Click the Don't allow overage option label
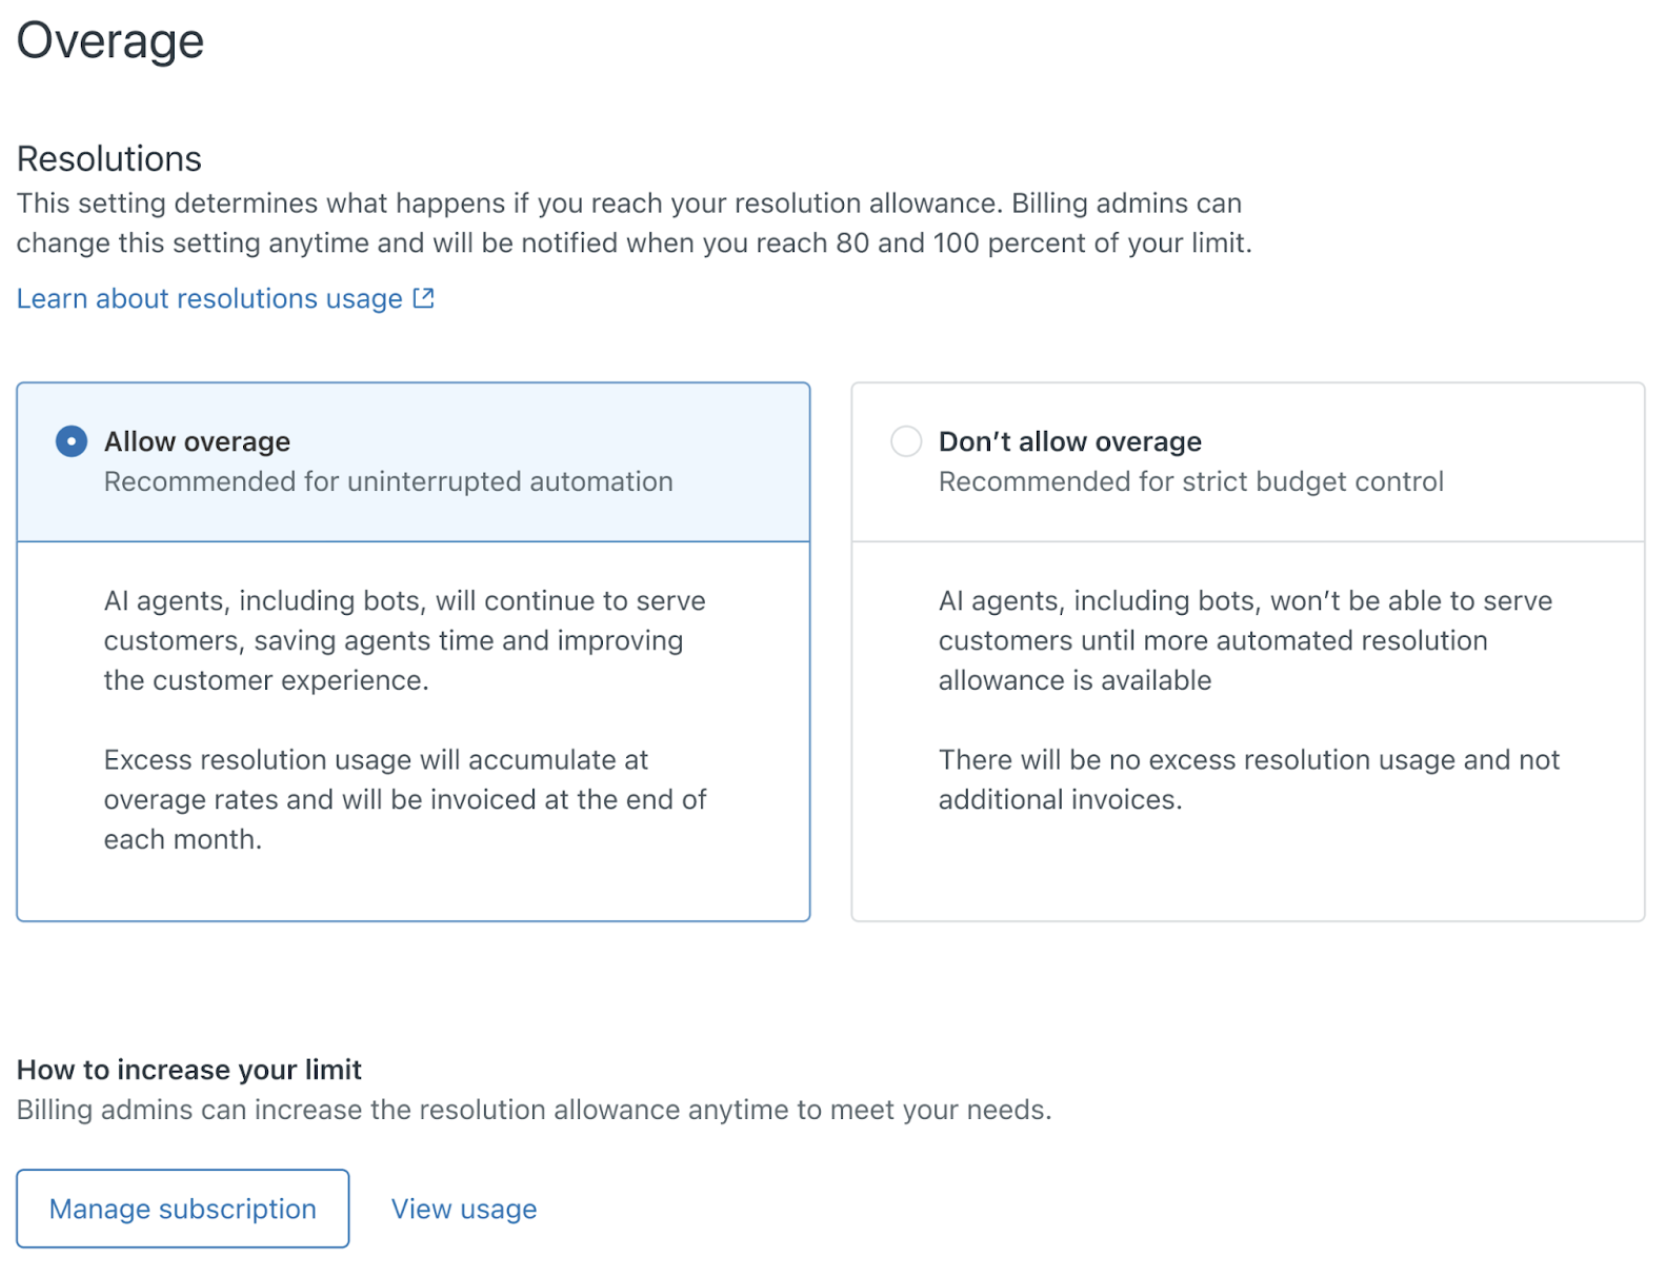Viewport: 1660px width, 1266px height. click(1070, 441)
